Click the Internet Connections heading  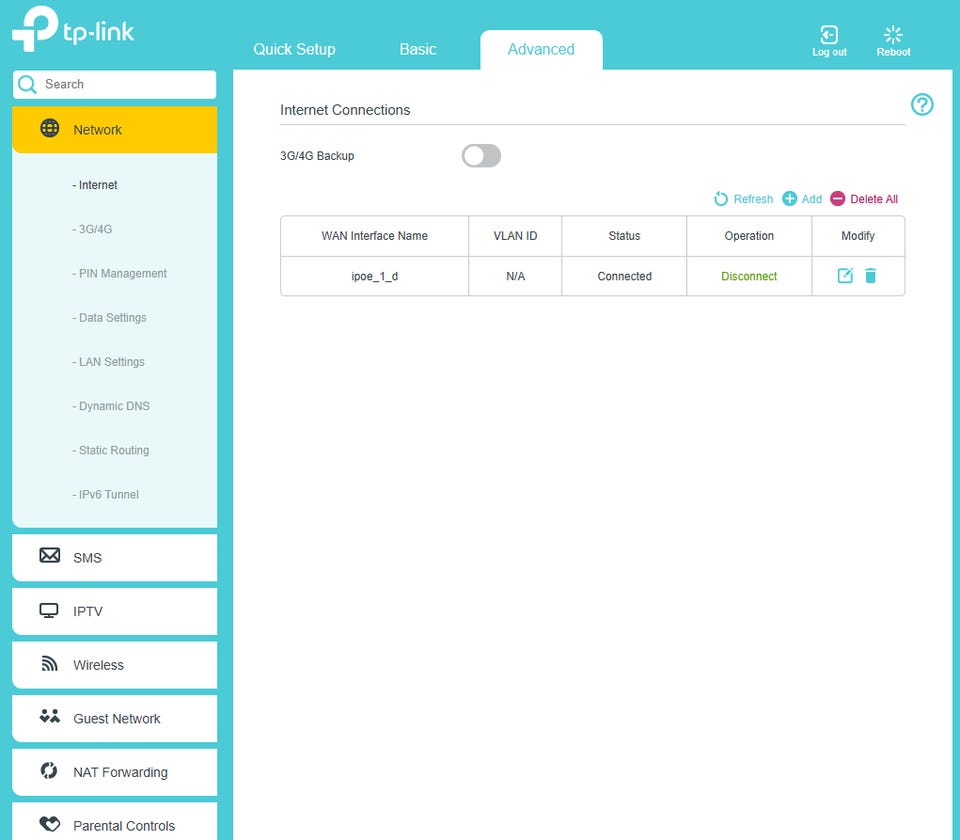[345, 110]
